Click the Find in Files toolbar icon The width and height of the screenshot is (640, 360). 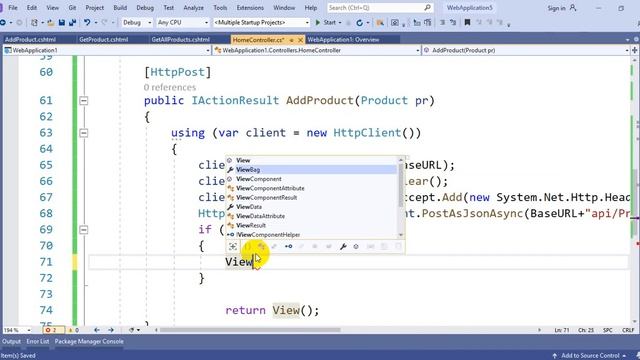(x=380, y=23)
